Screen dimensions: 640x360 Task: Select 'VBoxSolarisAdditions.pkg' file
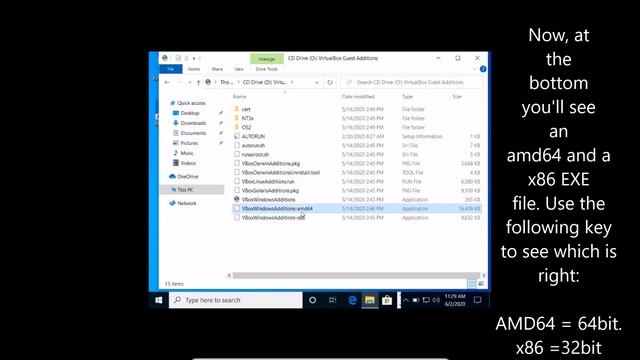coord(270,191)
